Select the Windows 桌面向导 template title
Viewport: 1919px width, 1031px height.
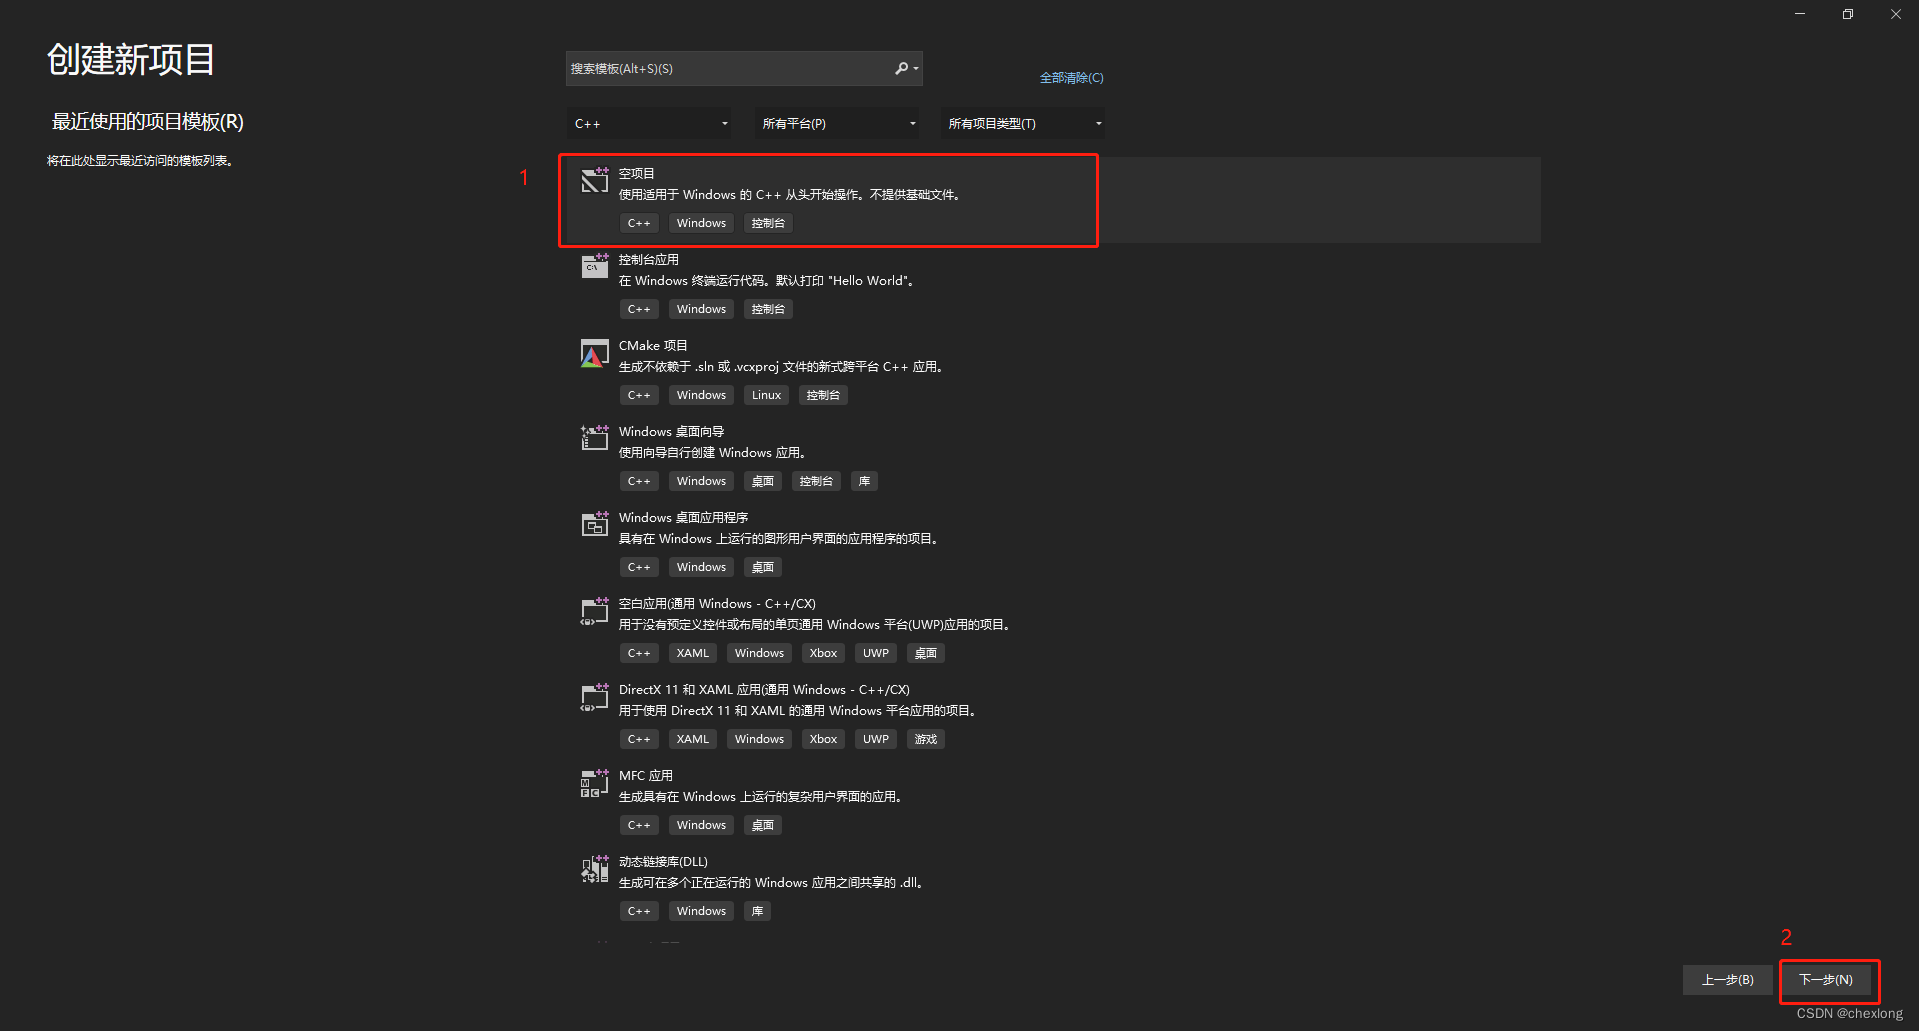[x=671, y=432]
